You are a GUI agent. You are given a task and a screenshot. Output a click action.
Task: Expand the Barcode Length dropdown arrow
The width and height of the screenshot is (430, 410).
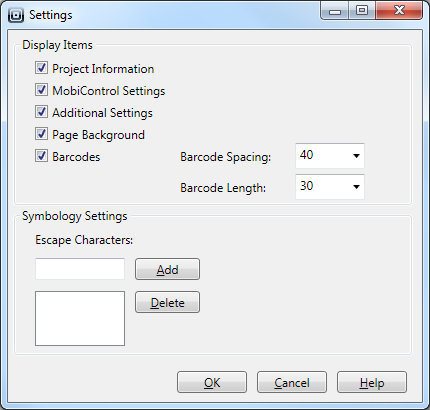point(356,187)
